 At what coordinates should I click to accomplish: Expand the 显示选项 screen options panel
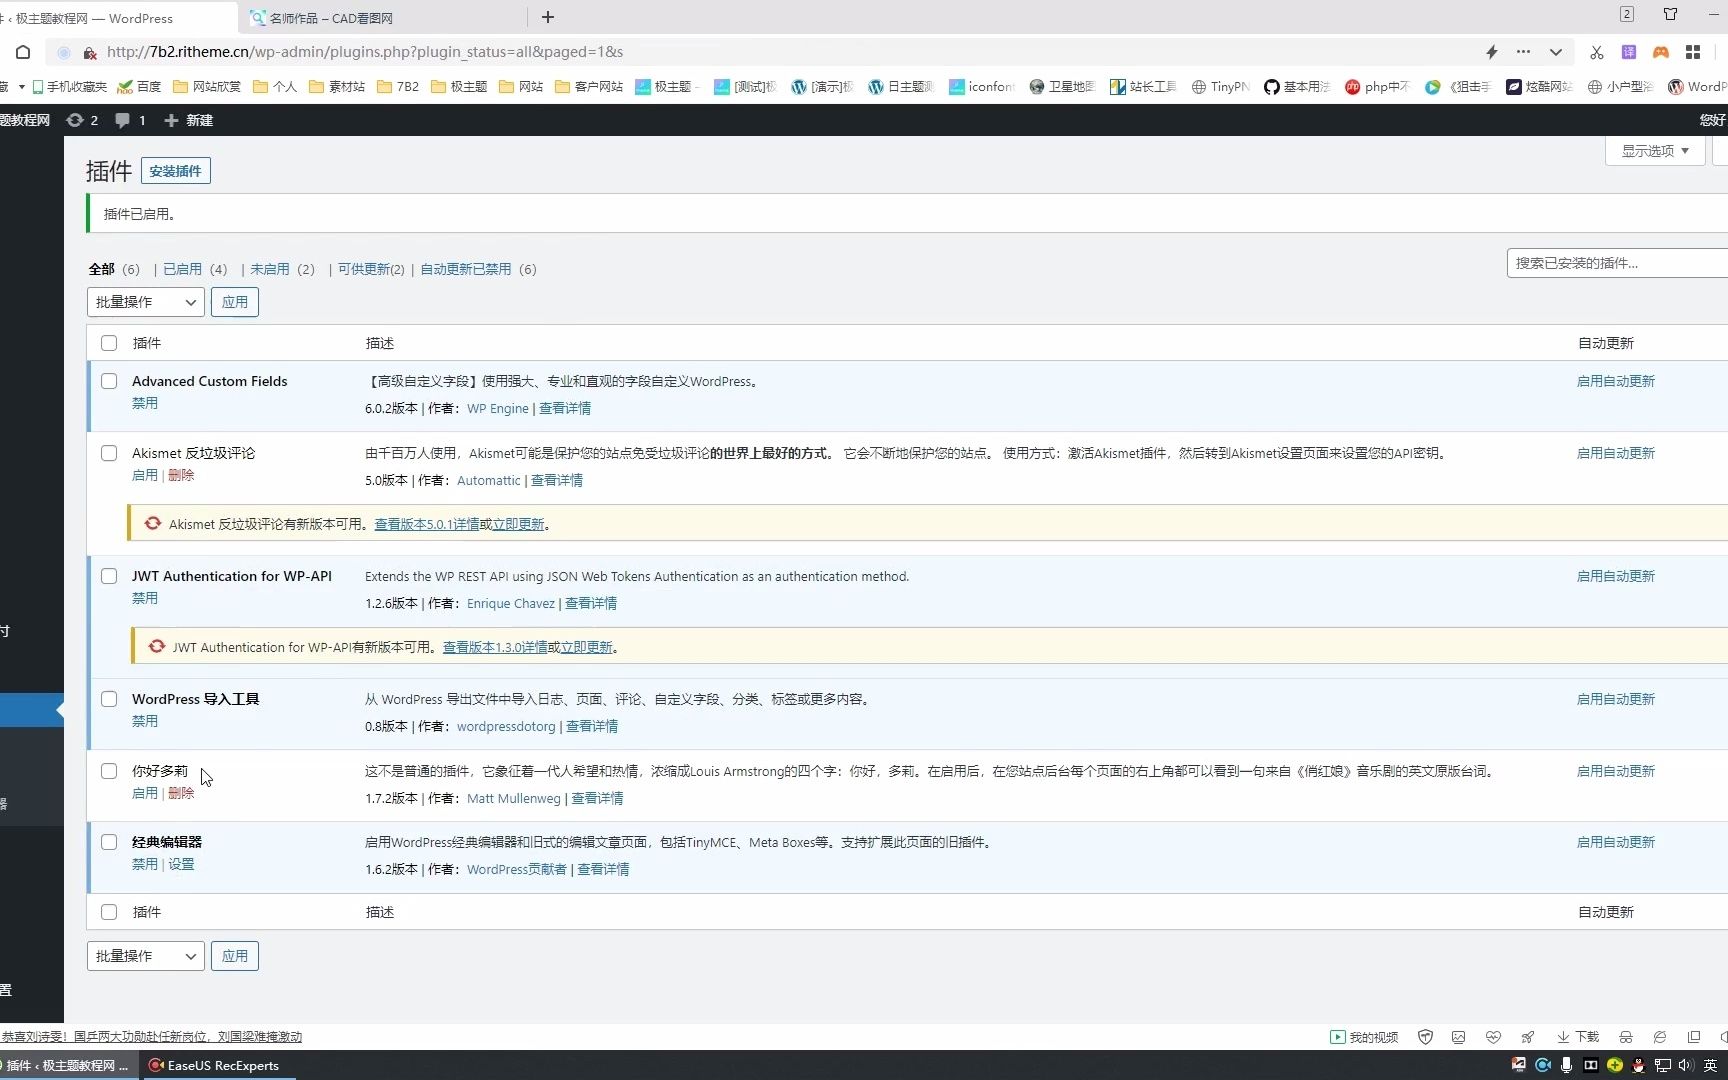[1655, 151]
